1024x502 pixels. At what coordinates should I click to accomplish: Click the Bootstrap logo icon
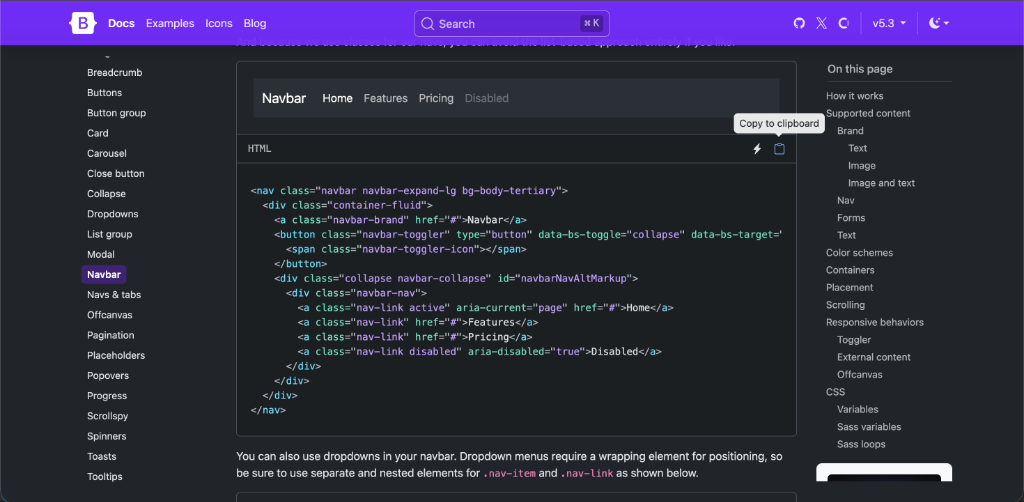(83, 24)
